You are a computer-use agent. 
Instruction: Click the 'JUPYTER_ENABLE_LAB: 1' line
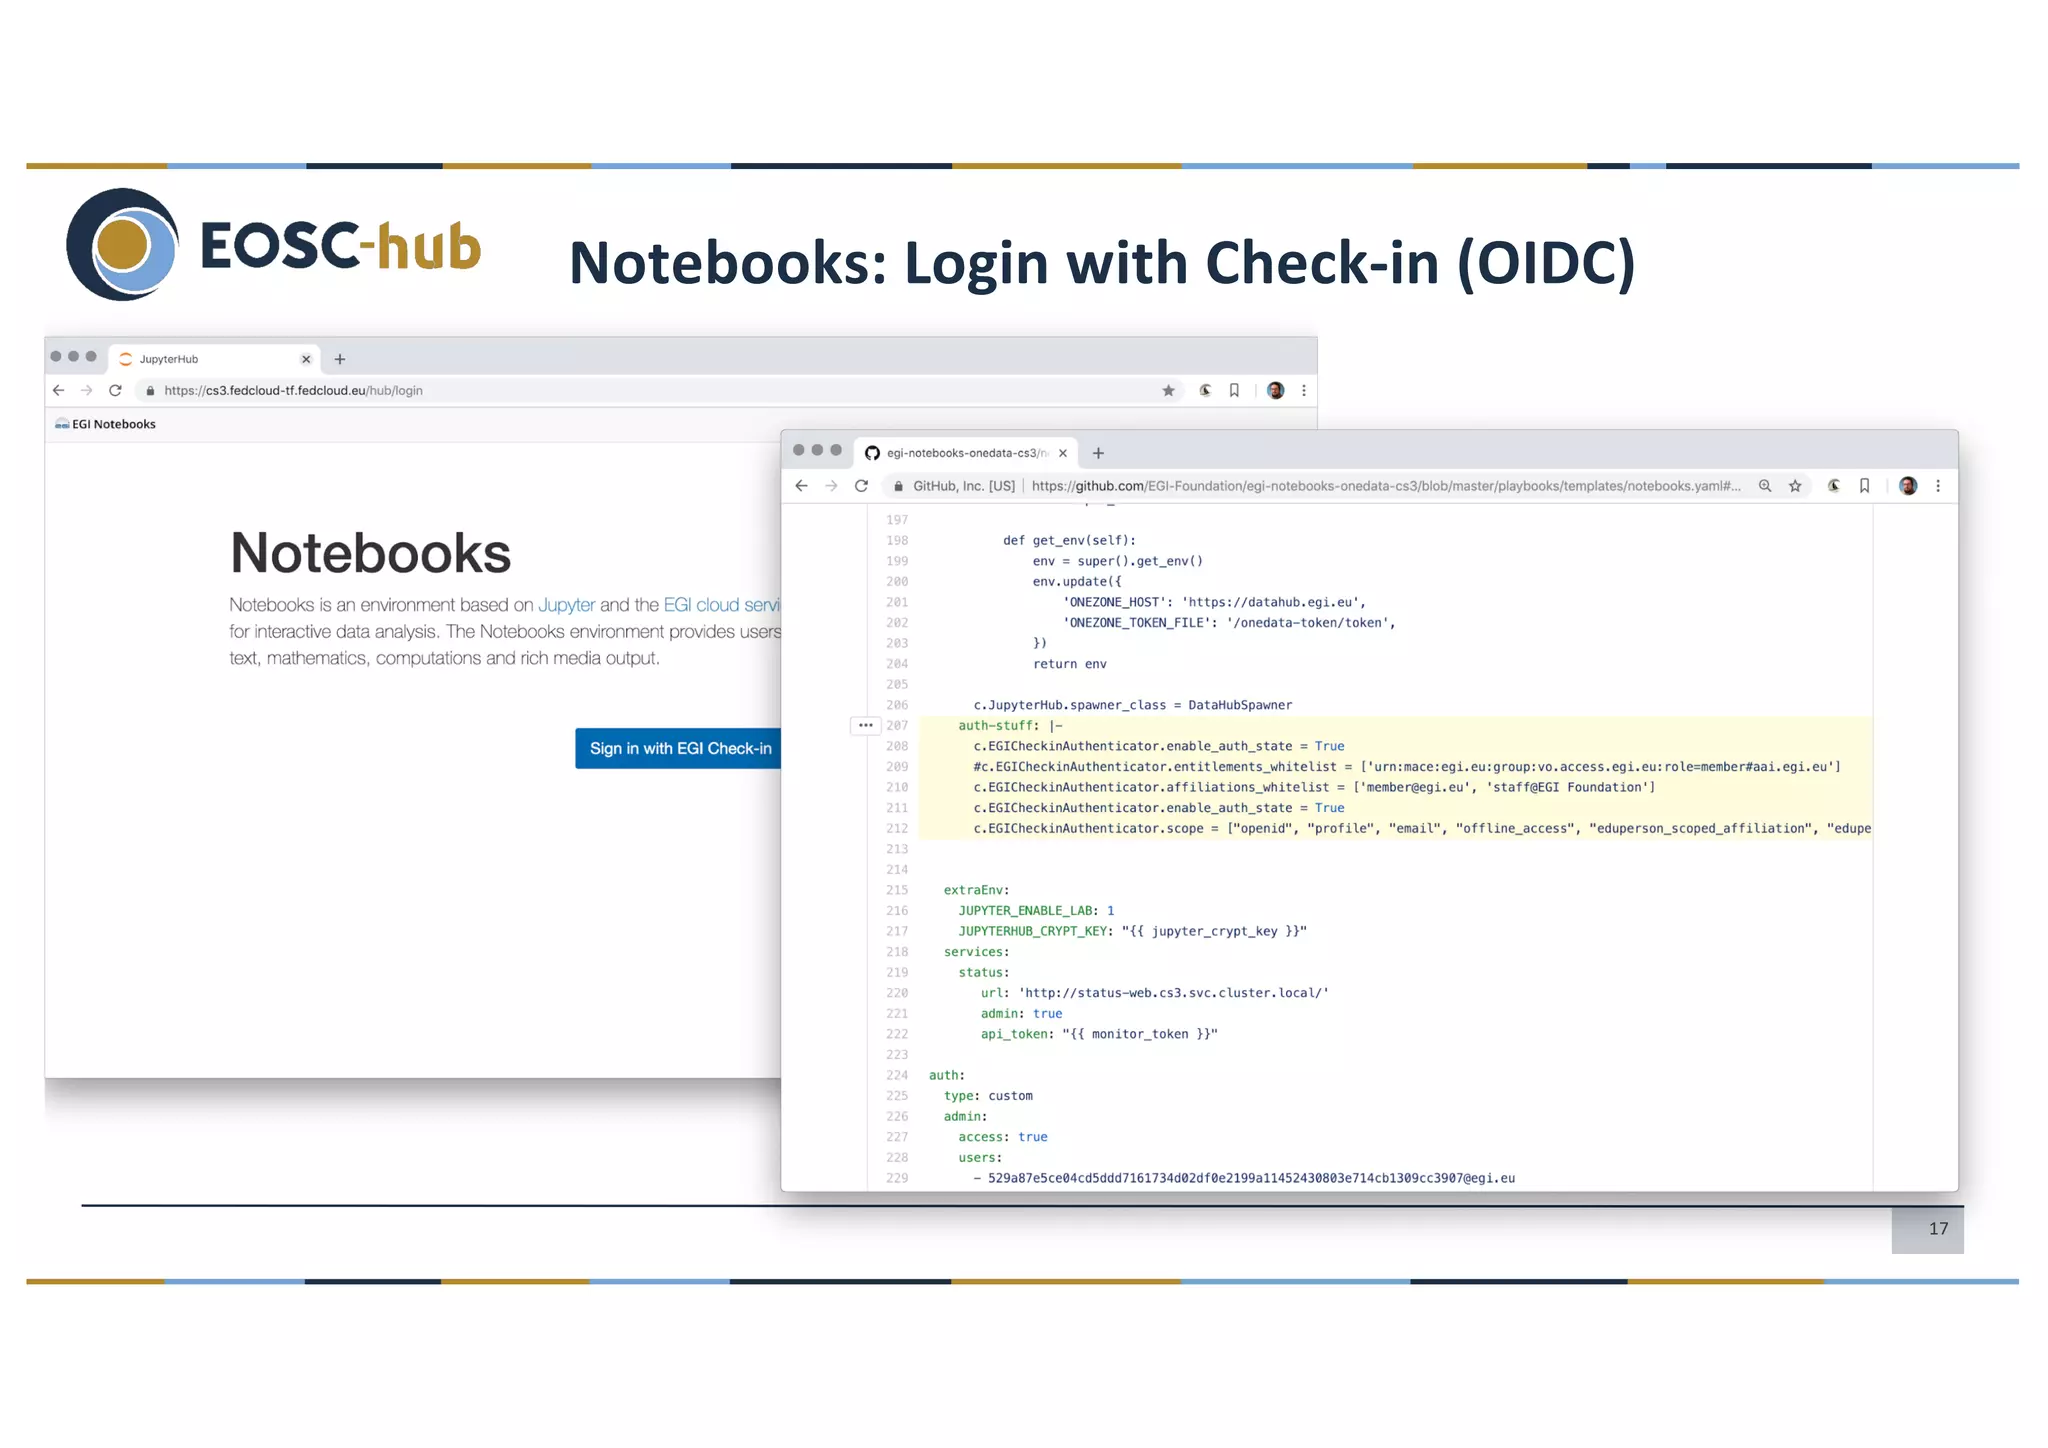coord(1036,911)
